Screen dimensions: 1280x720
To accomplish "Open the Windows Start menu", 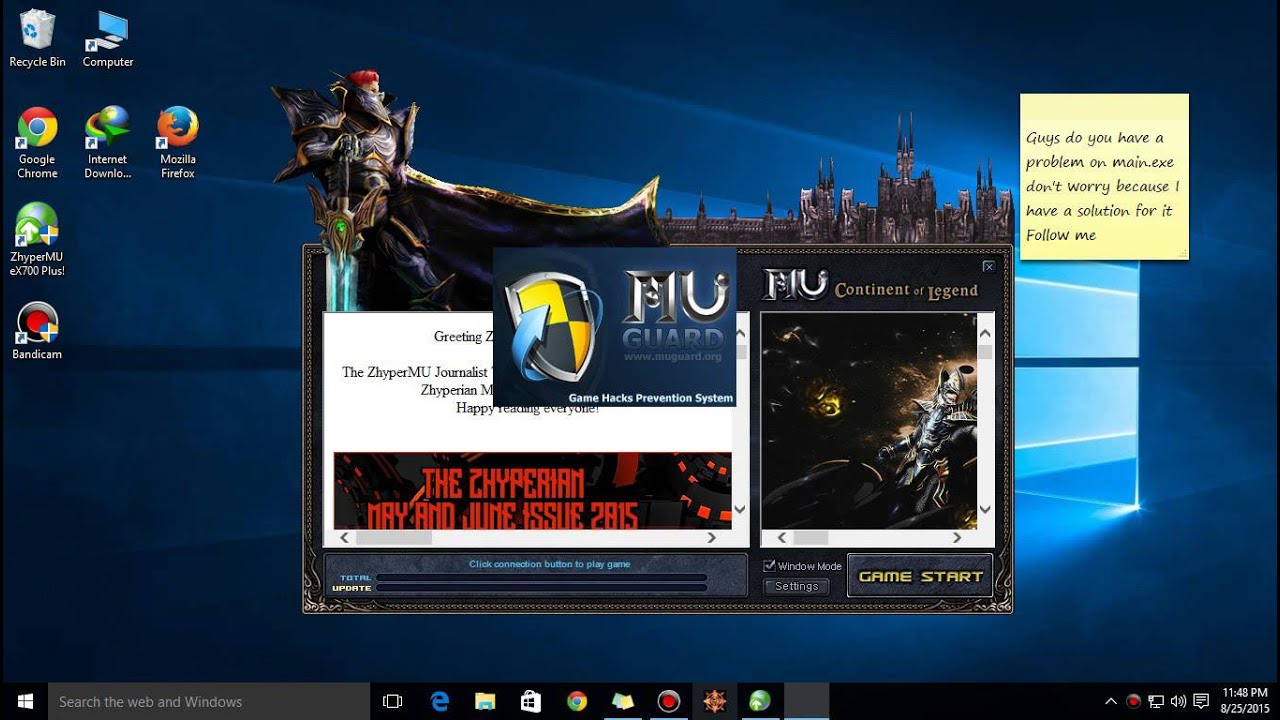I will tap(24, 701).
